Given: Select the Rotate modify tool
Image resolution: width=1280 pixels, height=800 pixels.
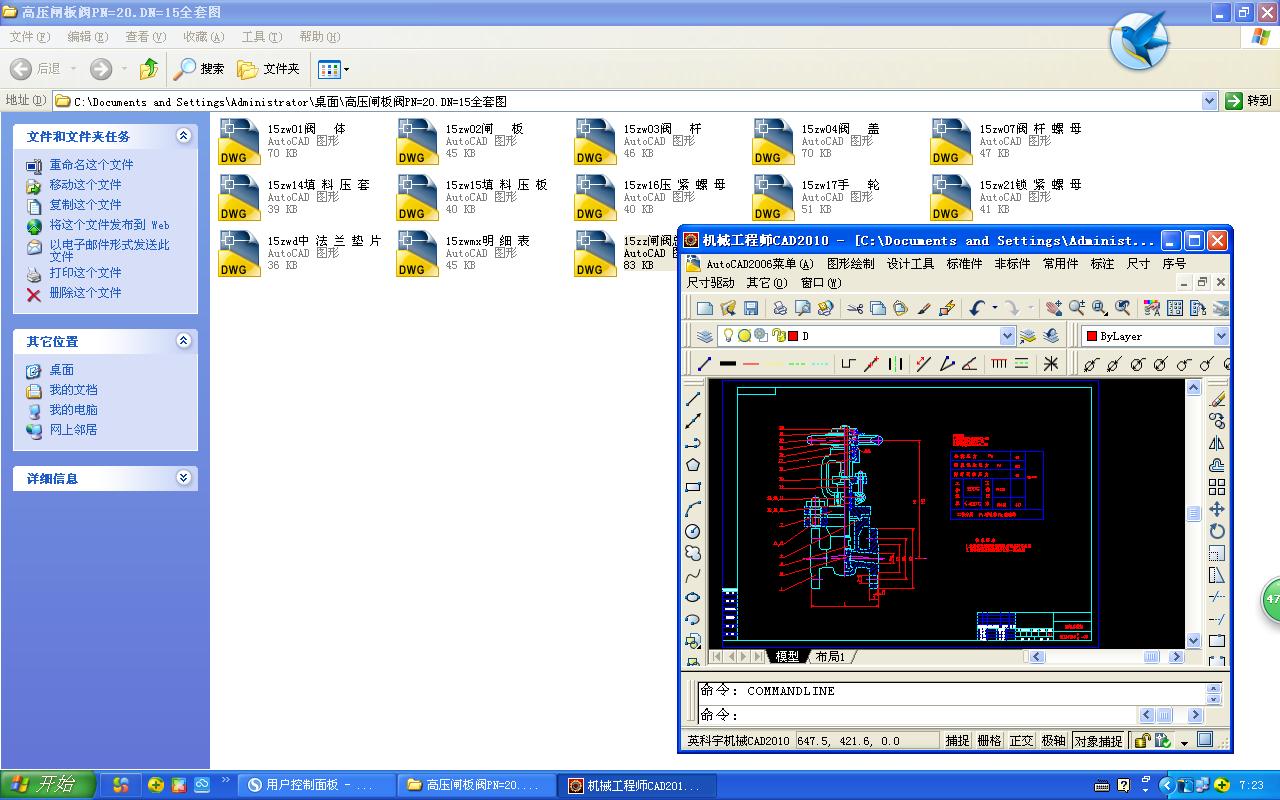Looking at the screenshot, I should 1217,531.
